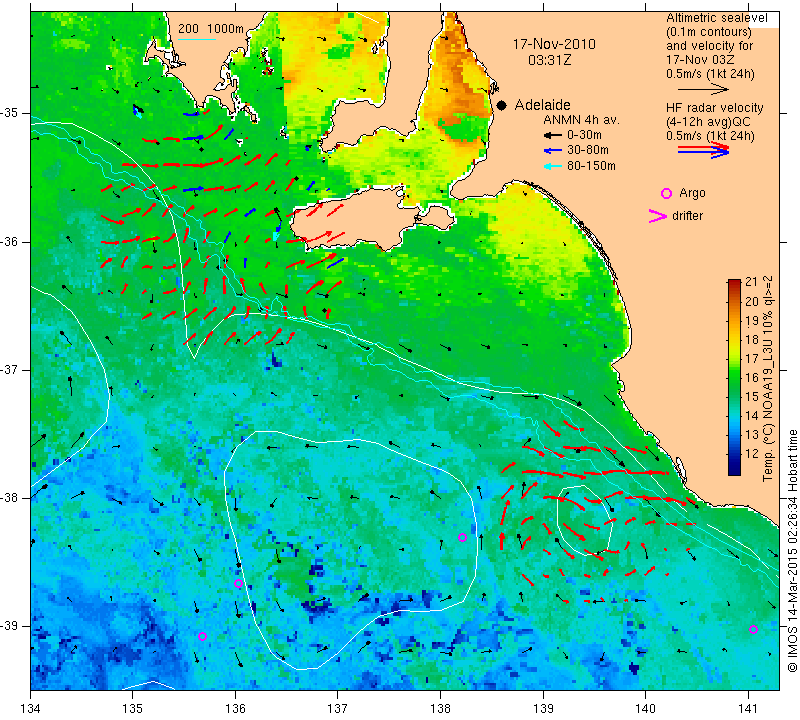Click the '200 1000m' isobath legend text
Screen dimensions: 800x720
click(211, 29)
